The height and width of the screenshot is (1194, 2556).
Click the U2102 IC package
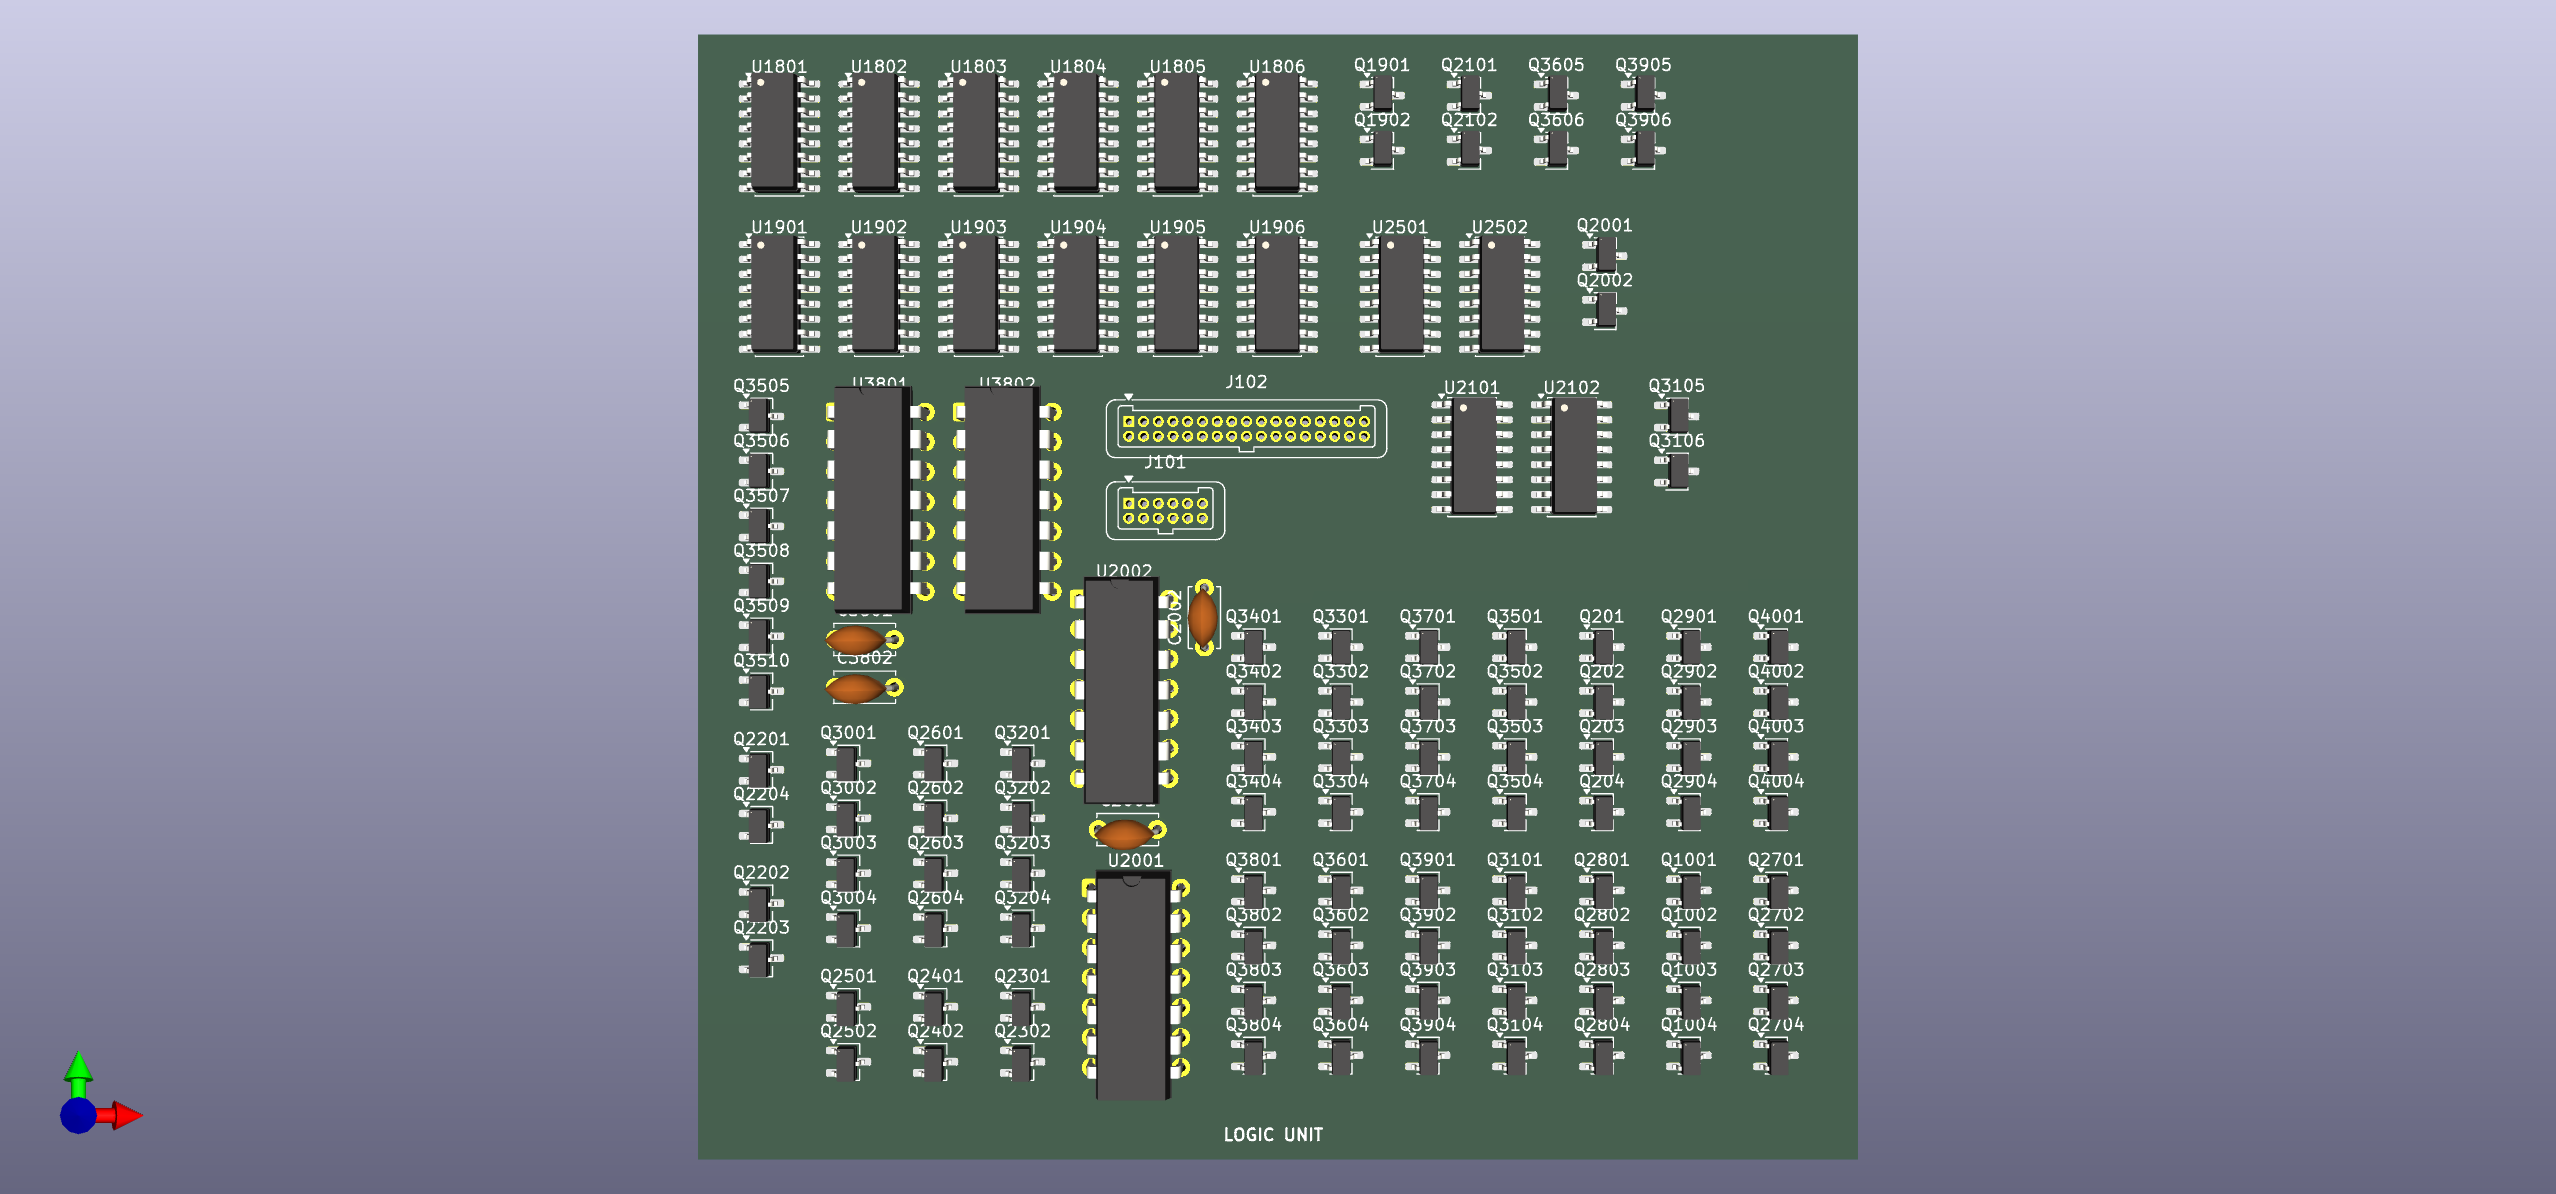point(1572,456)
